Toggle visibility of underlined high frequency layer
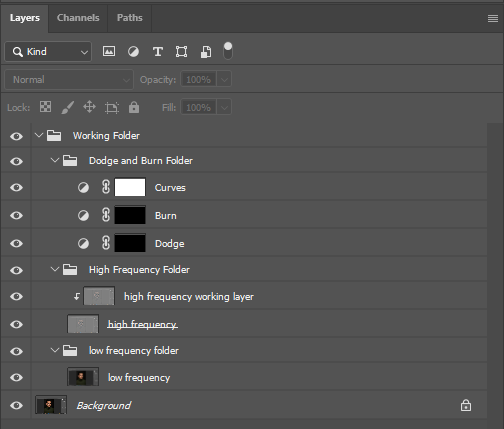The image size is (504, 429). [x=16, y=324]
